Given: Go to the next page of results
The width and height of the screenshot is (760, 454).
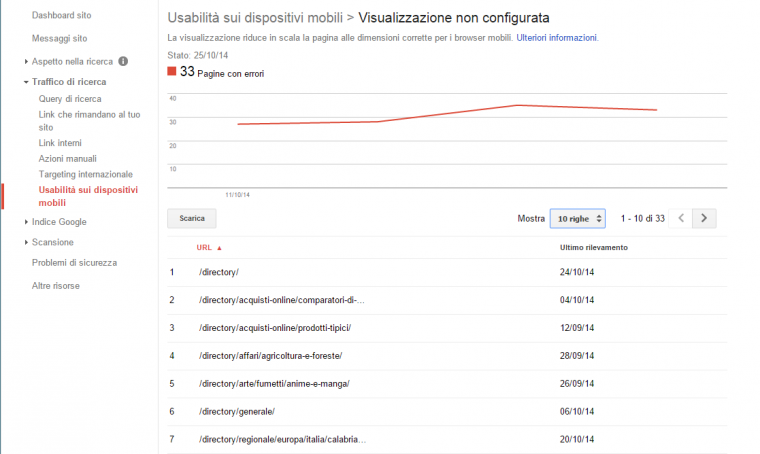Looking at the screenshot, I should pyautogui.click(x=704, y=219).
